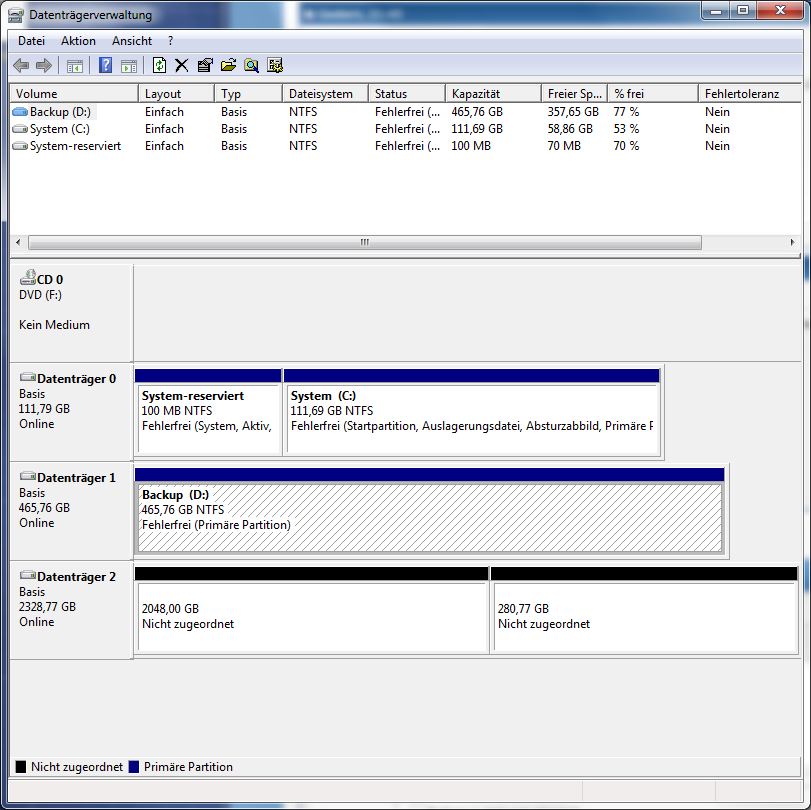This screenshot has height=810, width=811.
Task: Click the 2328,77 GB disk size text
Action: pos(47,606)
